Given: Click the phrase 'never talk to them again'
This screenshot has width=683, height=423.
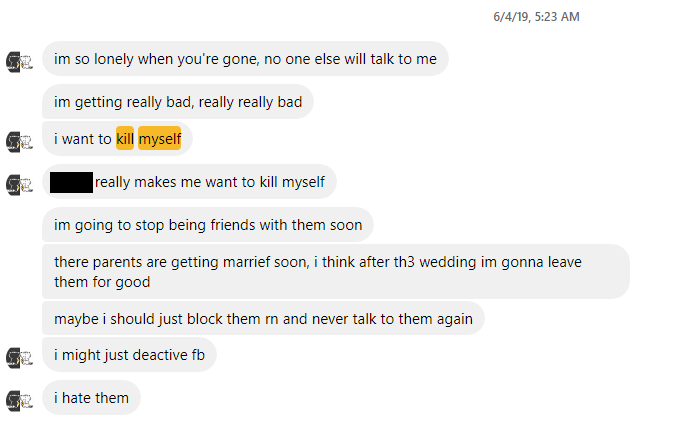Looking at the screenshot, I should click(392, 319).
